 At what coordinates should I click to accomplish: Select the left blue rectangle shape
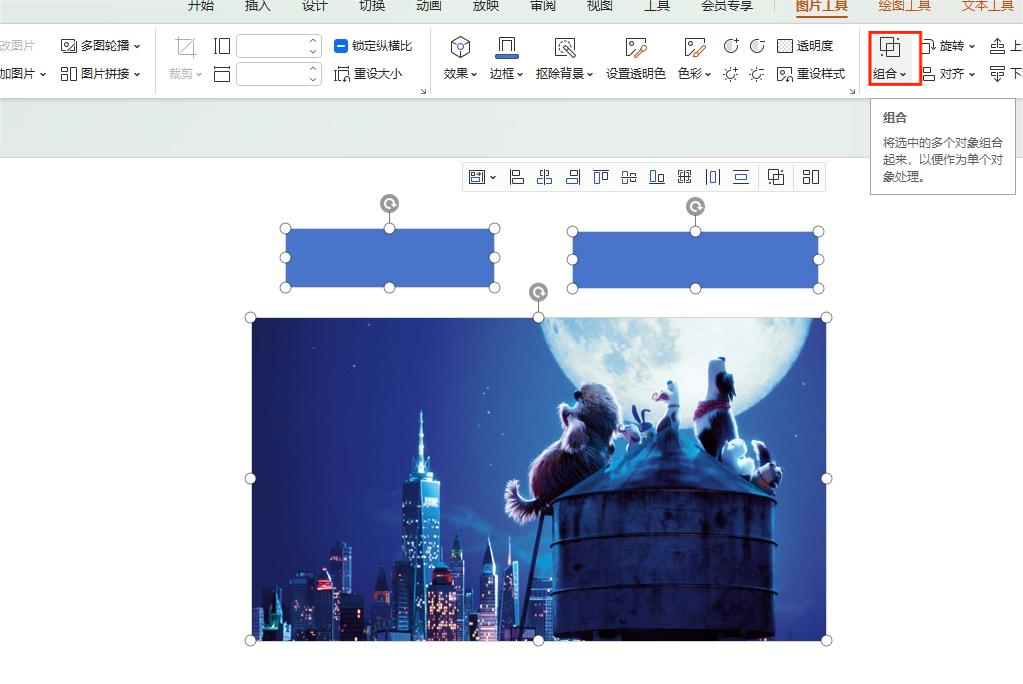tap(389, 258)
